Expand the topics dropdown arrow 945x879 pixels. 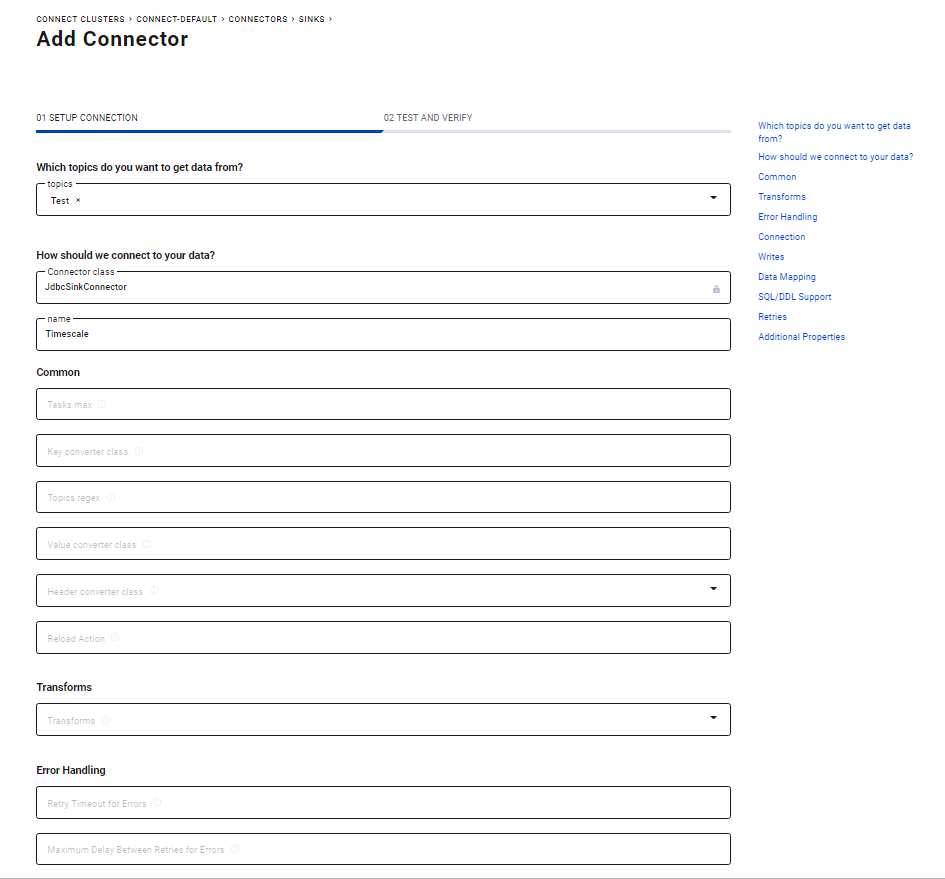click(713, 198)
